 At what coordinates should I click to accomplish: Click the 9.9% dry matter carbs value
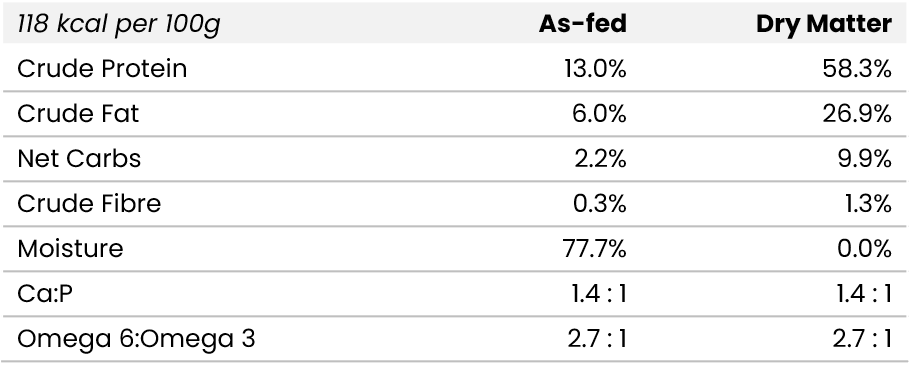point(864,158)
